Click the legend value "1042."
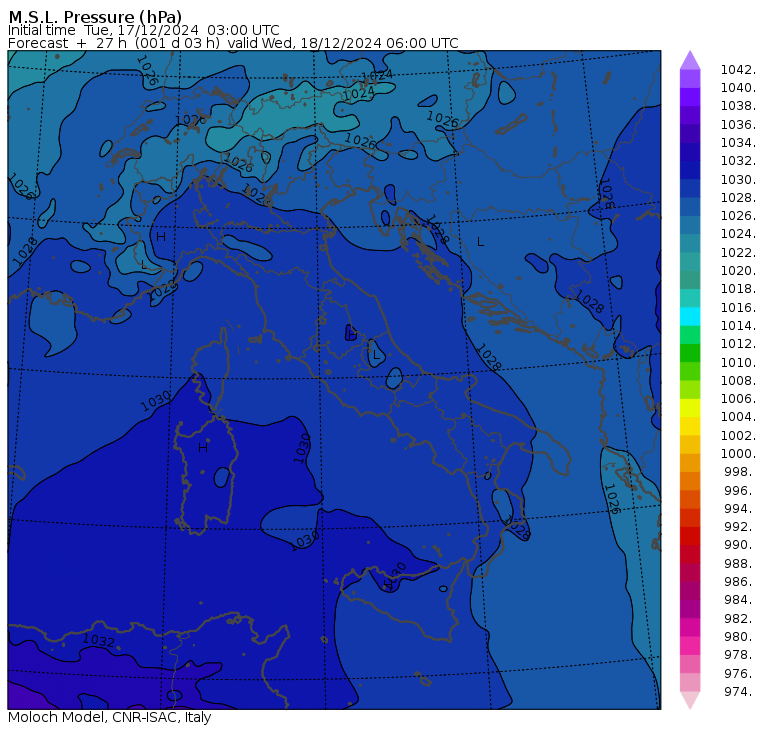 click(738, 70)
